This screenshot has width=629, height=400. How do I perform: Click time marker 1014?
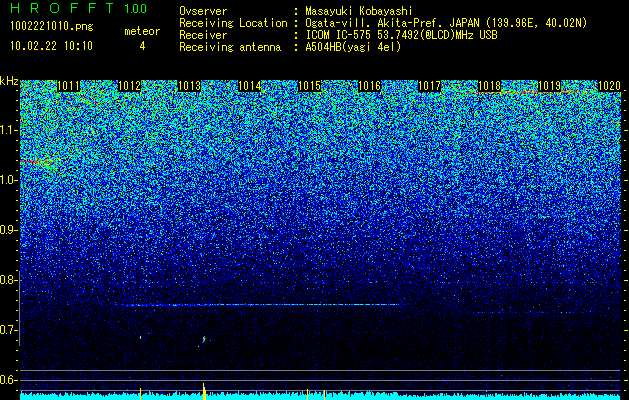click(x=249, y=86)
